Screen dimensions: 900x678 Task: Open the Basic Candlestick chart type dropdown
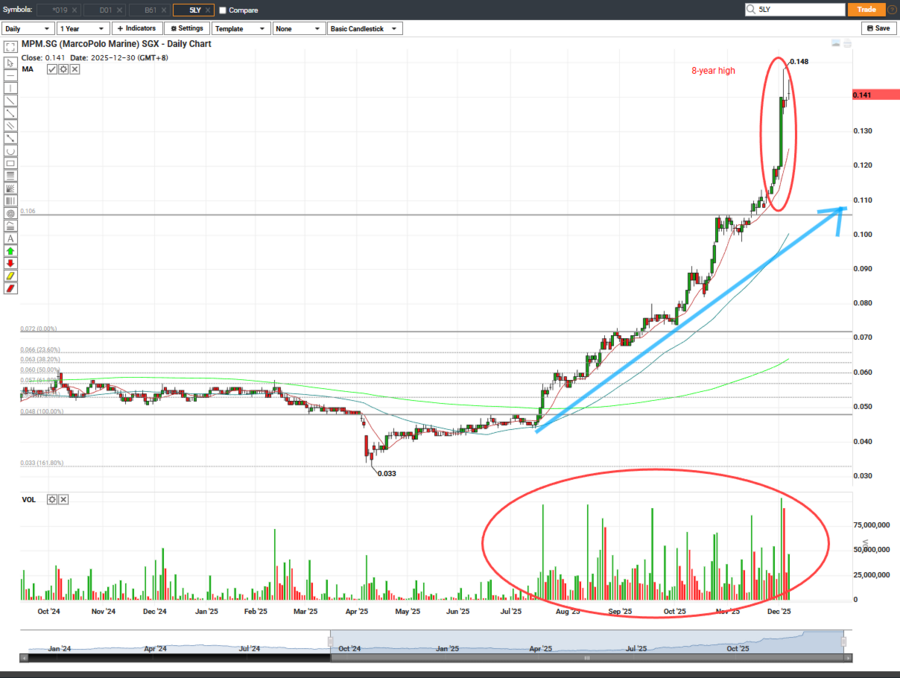pos(365,28)
